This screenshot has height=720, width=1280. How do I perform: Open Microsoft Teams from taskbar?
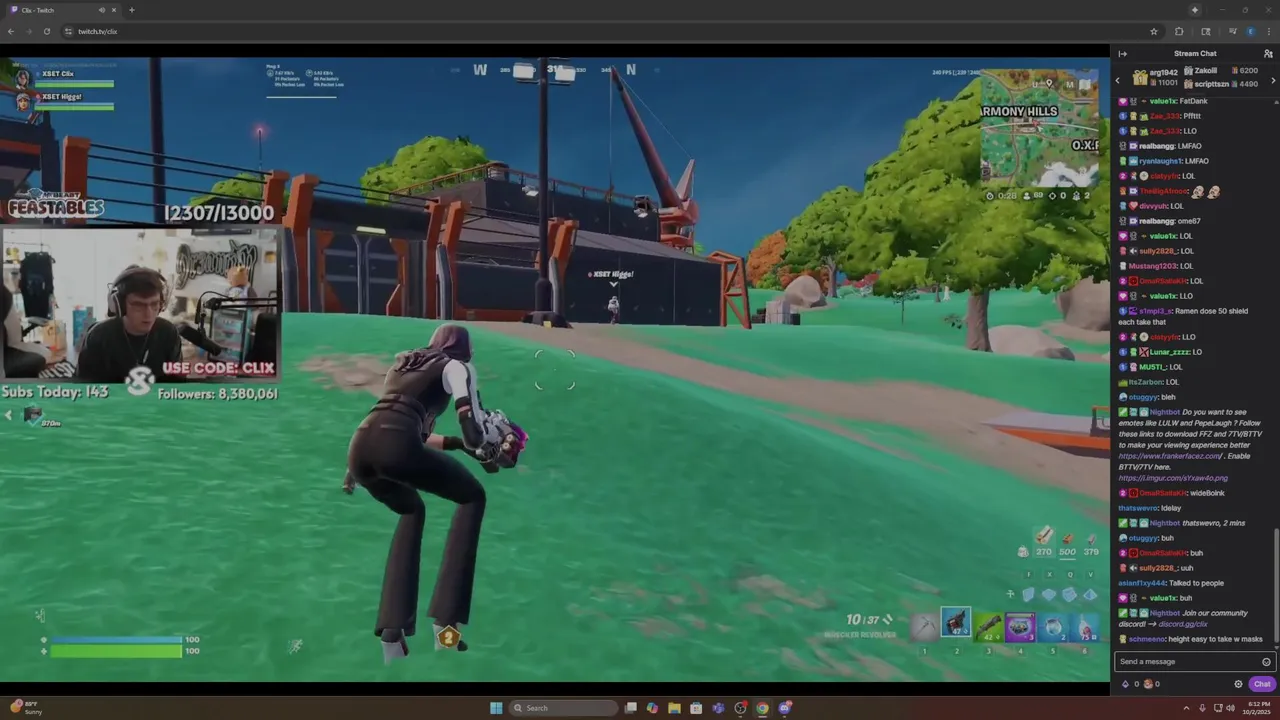click(718, 708)
